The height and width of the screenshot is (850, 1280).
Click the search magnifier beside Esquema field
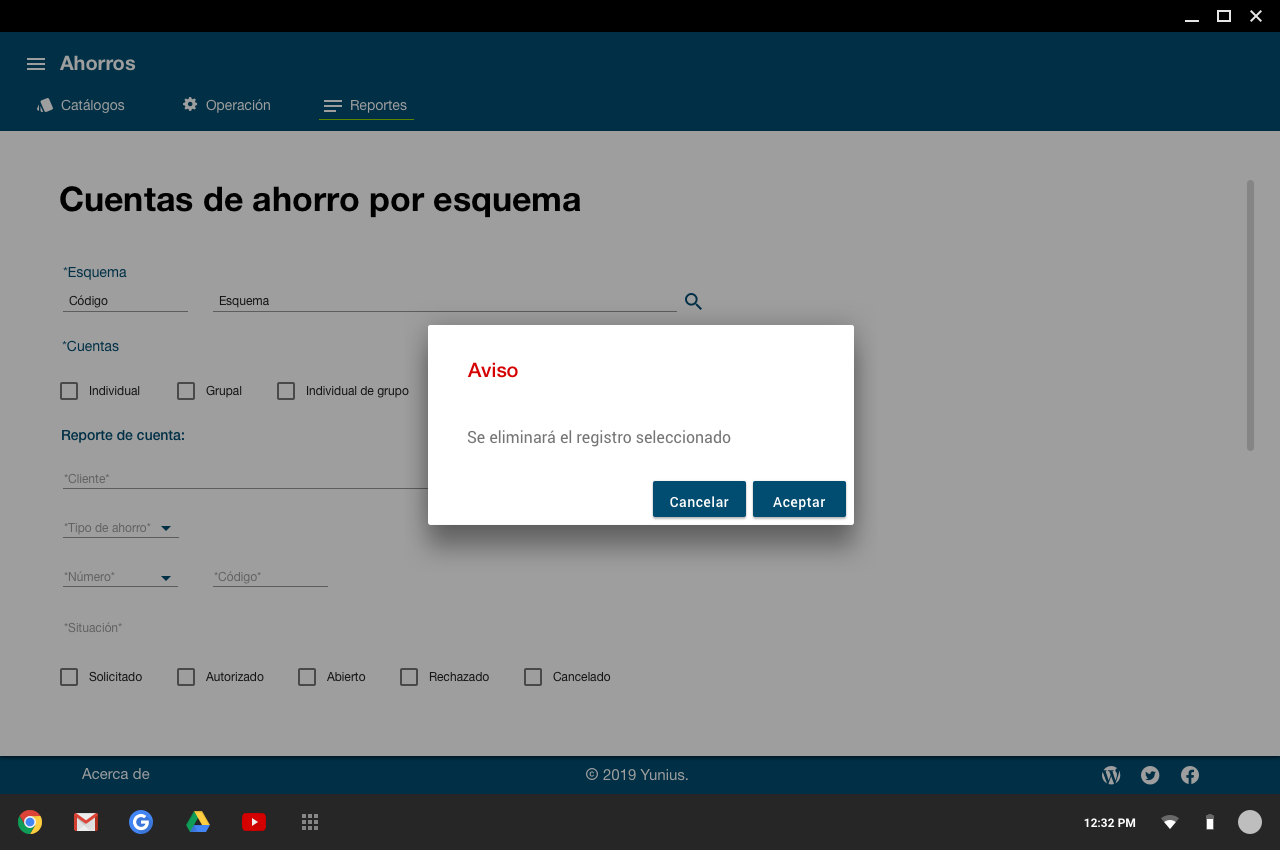(x=693, y=301)
